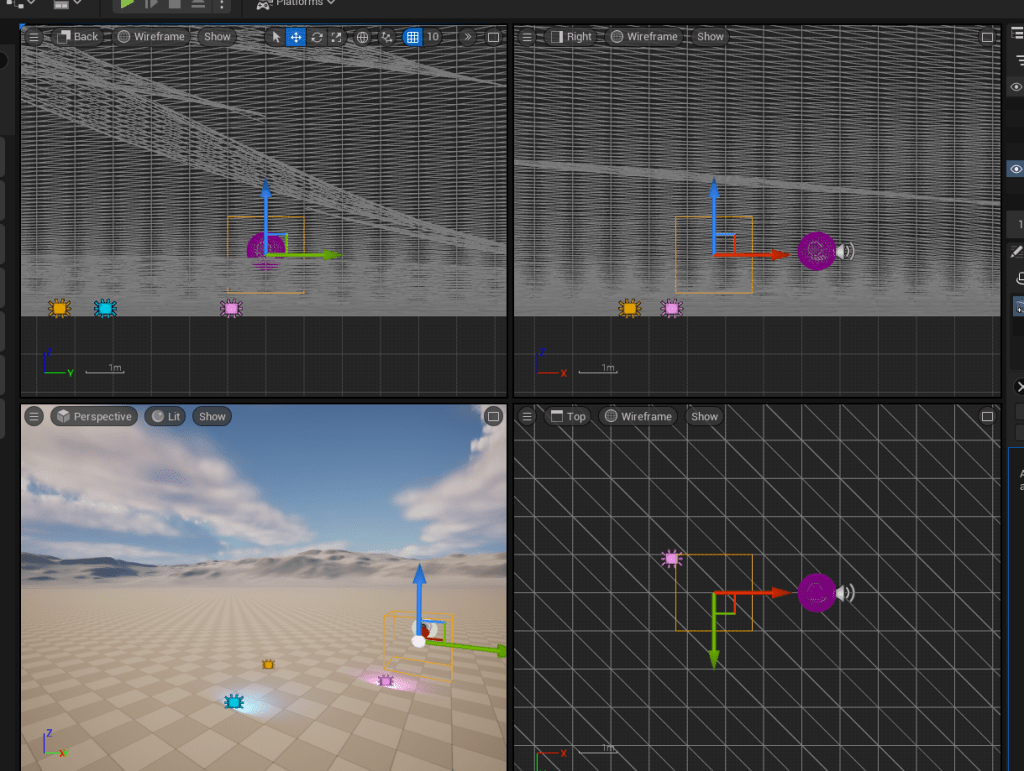Screen dimensions: 1024x771
Task: Click the world coordinate system globe icon
Action: (363, 37)
